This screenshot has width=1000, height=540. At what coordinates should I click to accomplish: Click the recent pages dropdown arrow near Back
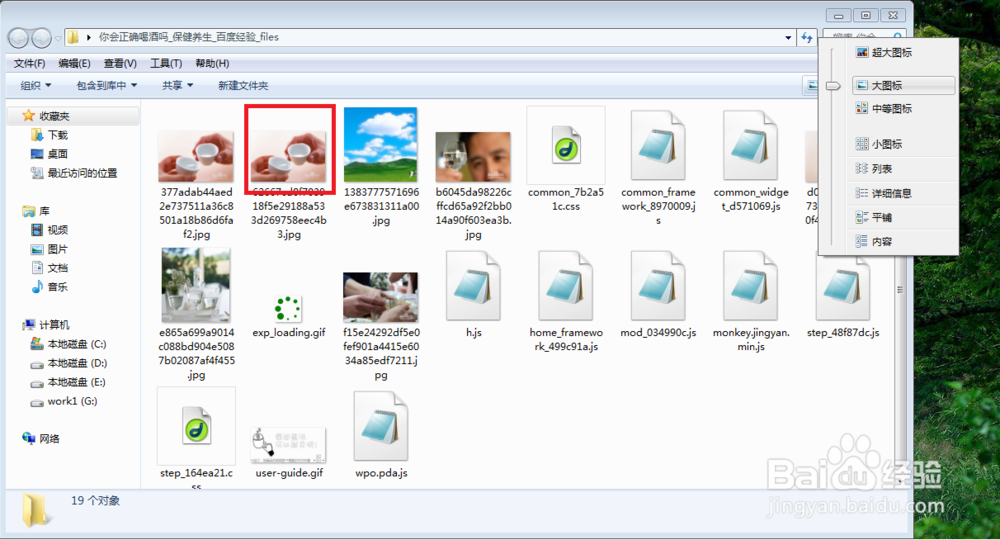(x=58, y=38)
